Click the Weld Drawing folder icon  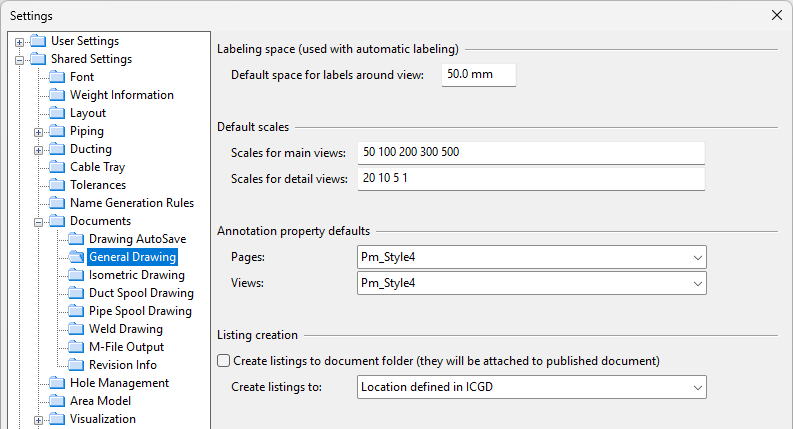(76, 329)
